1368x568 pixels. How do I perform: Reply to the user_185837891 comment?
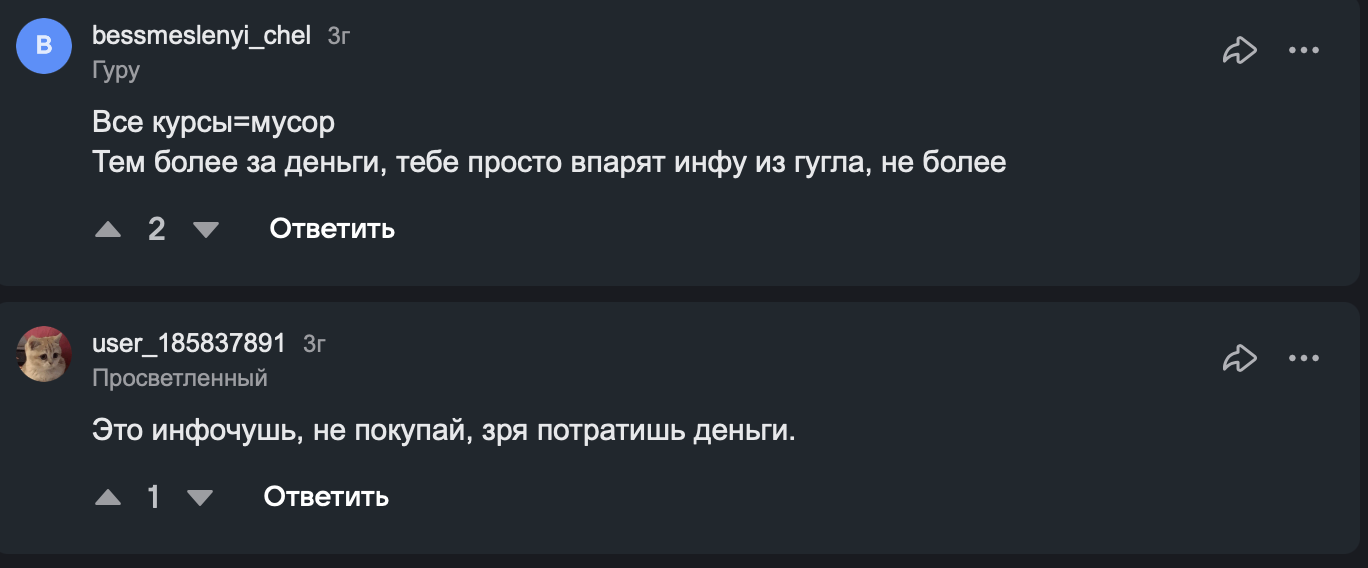tap(326, 496)
